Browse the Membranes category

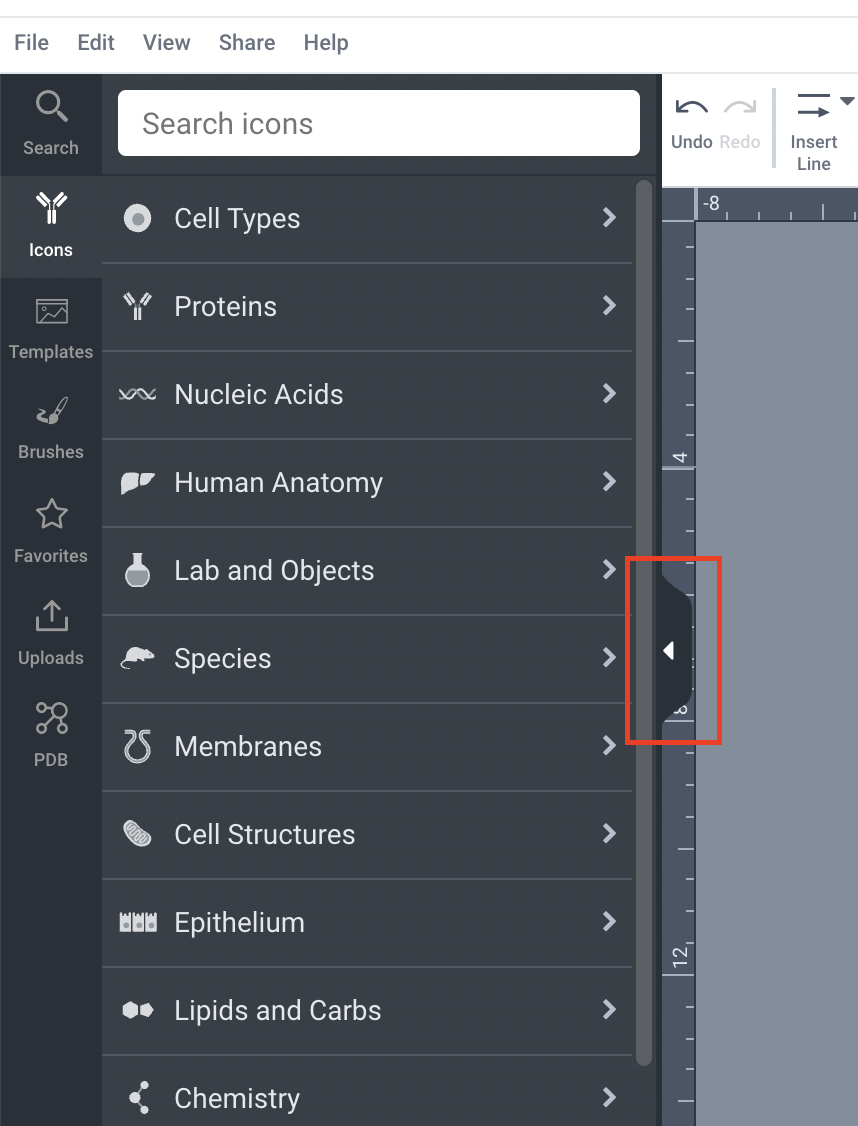click(367, 746)
